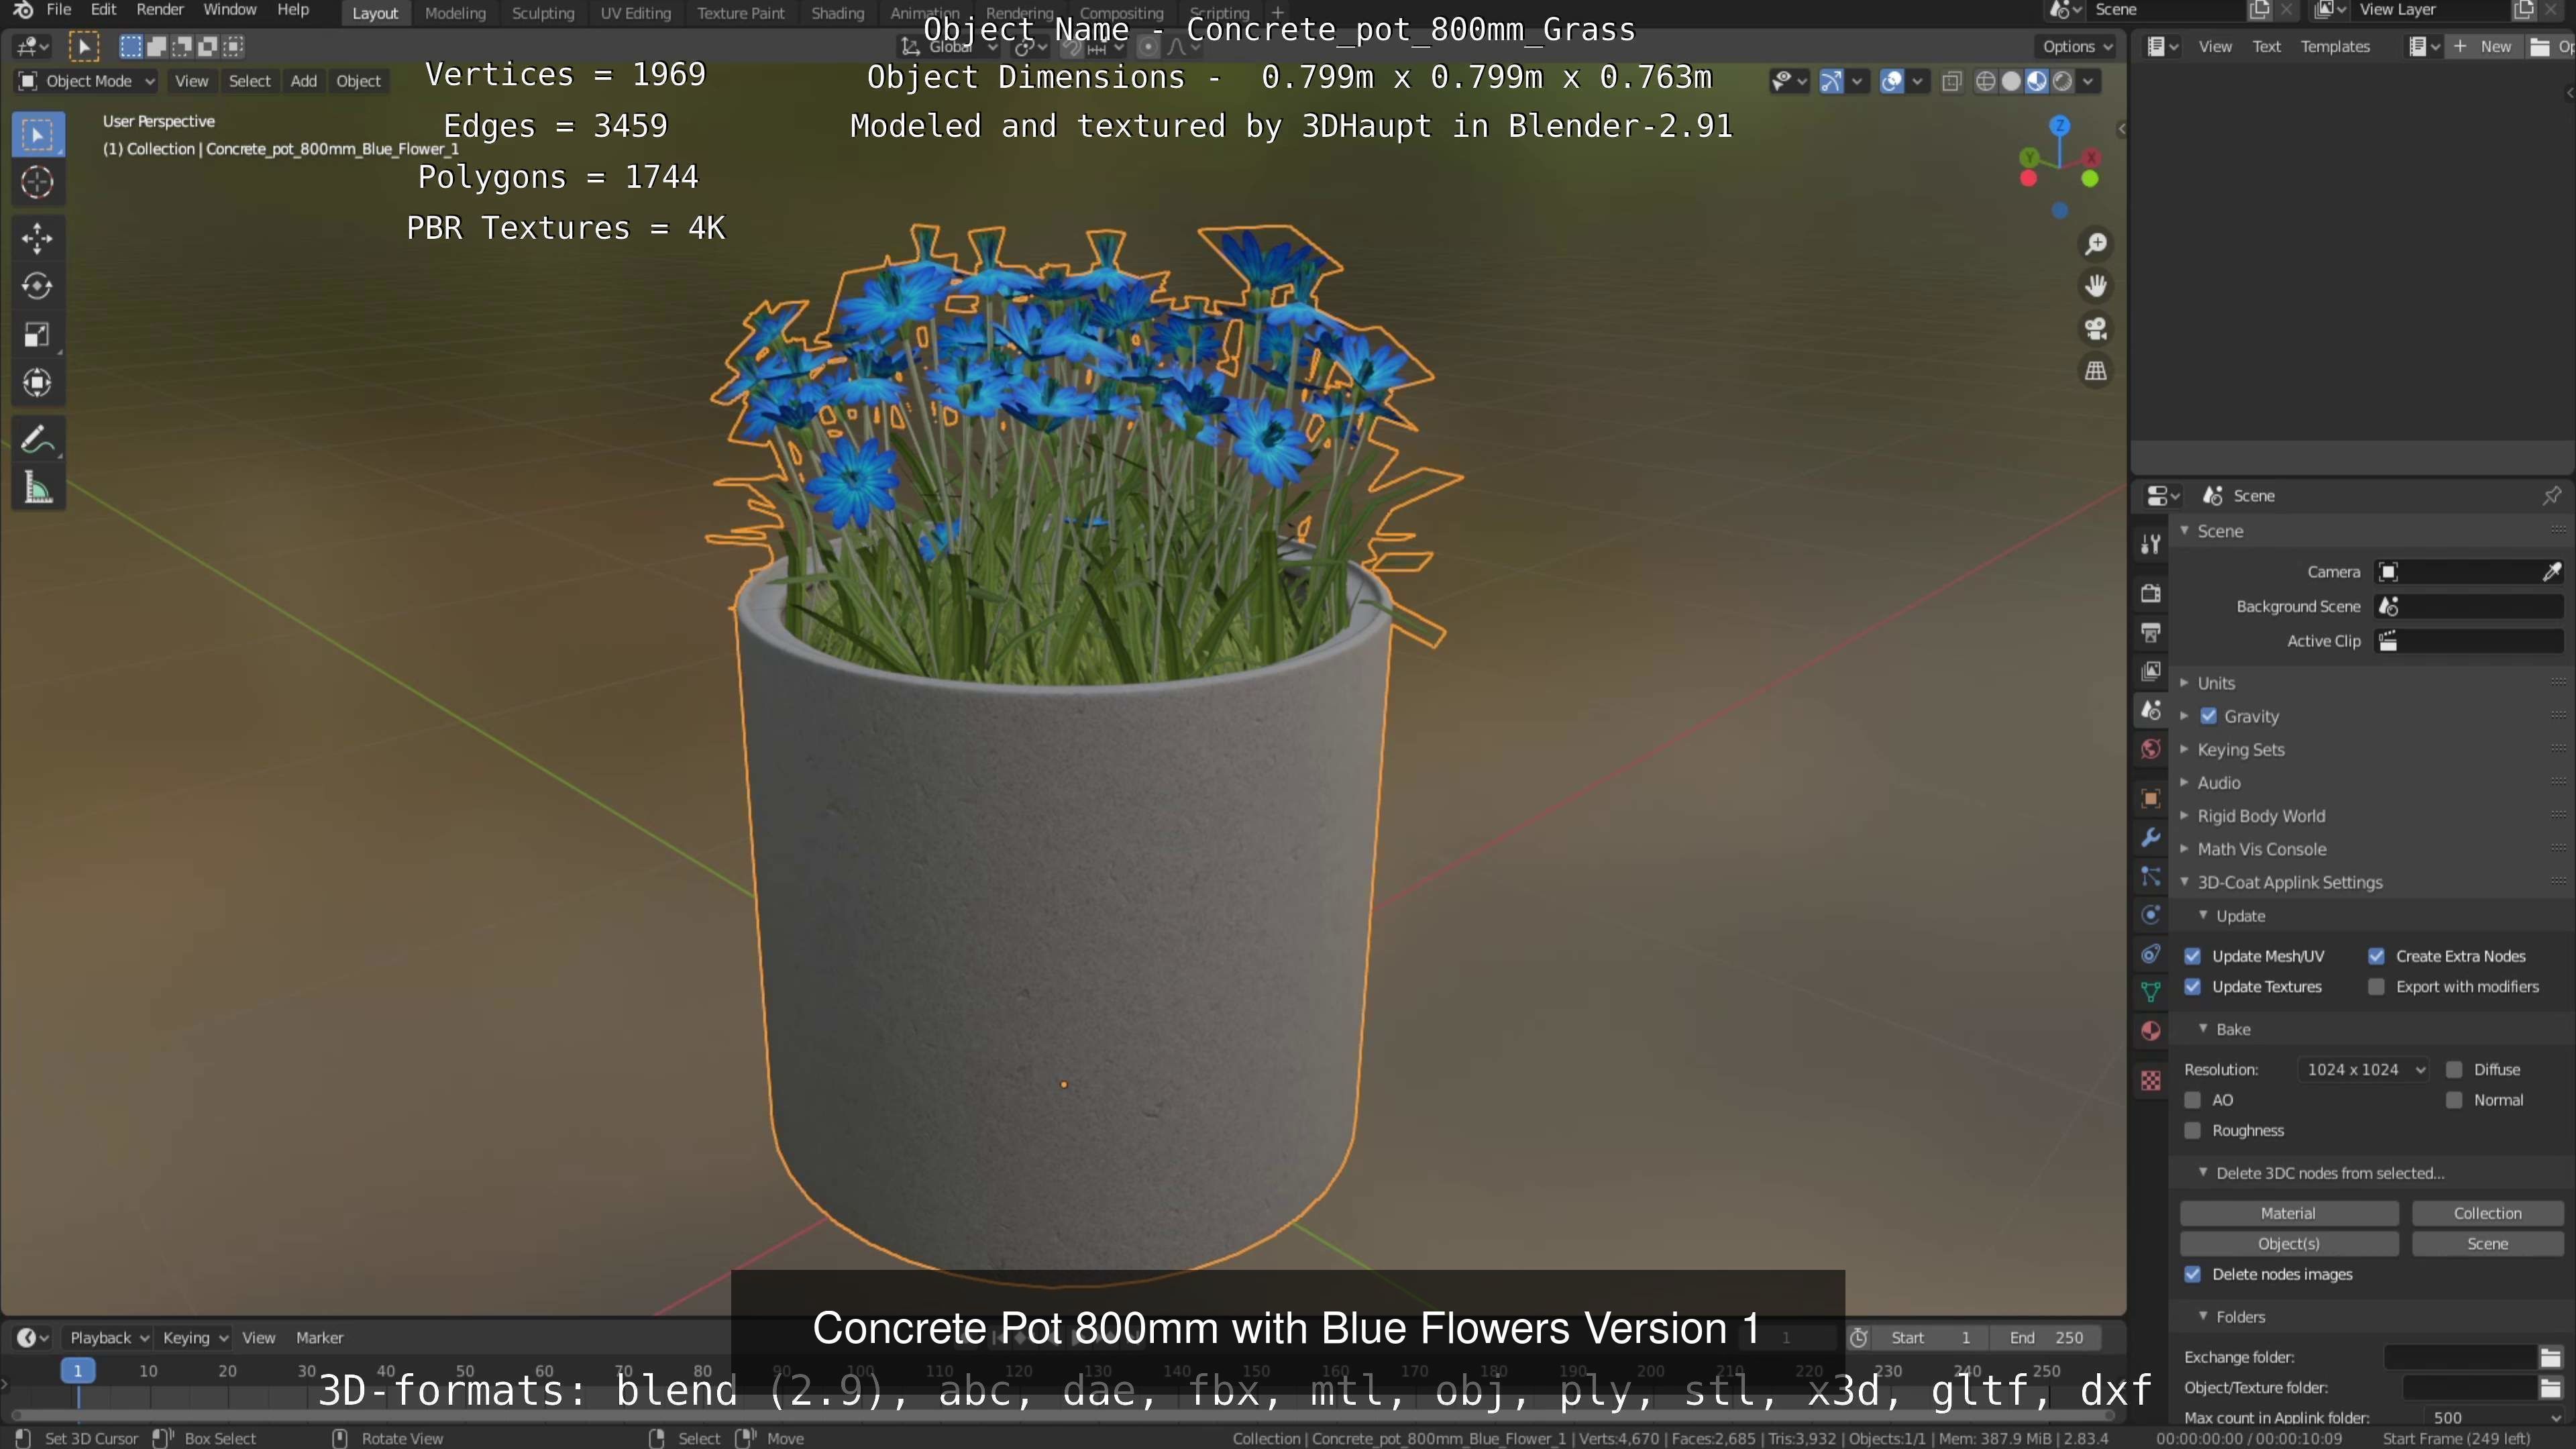
Task: Toggle Create Extra Nodes checkbox
Action: pyautogui.click(x=2376, y=956)
